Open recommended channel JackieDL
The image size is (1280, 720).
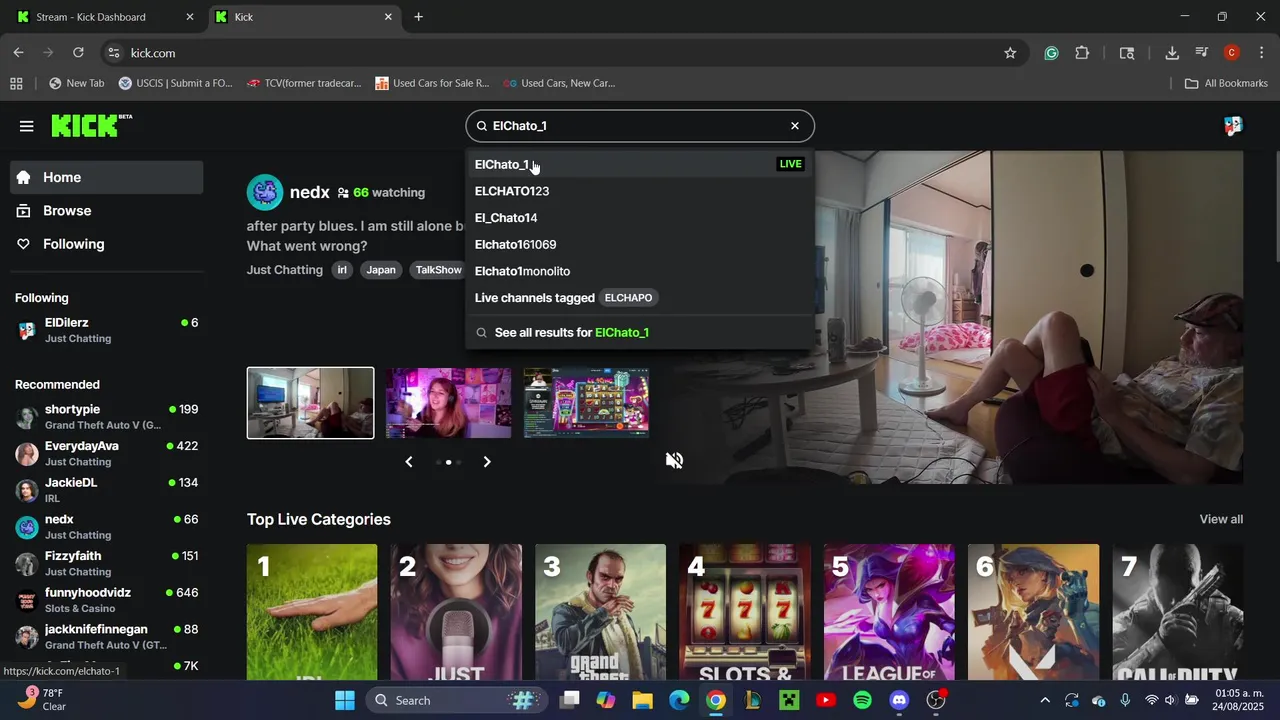tap(107, 490)
